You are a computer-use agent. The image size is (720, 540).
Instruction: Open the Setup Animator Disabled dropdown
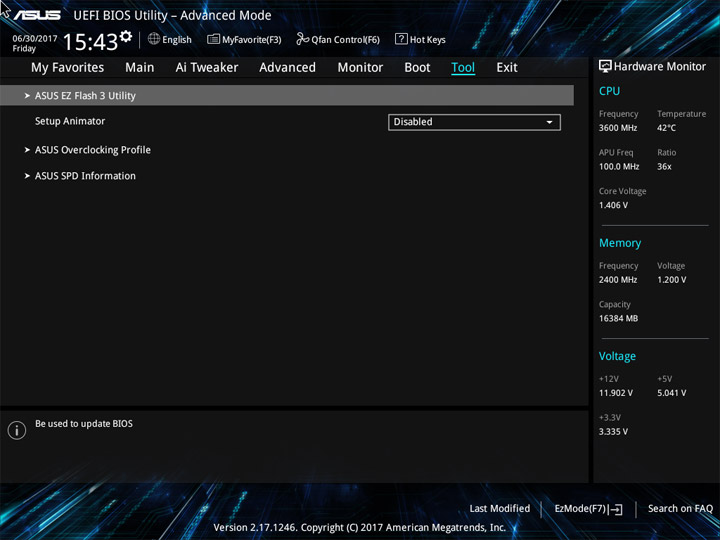tap(474, 122)
